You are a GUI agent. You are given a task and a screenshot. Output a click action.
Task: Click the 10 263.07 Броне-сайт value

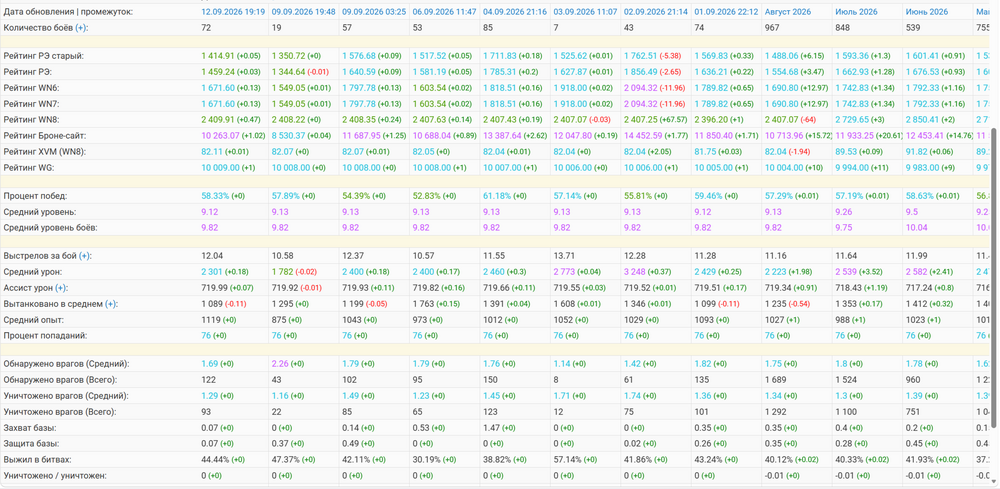pyautogui.click(x=221, y=135)
